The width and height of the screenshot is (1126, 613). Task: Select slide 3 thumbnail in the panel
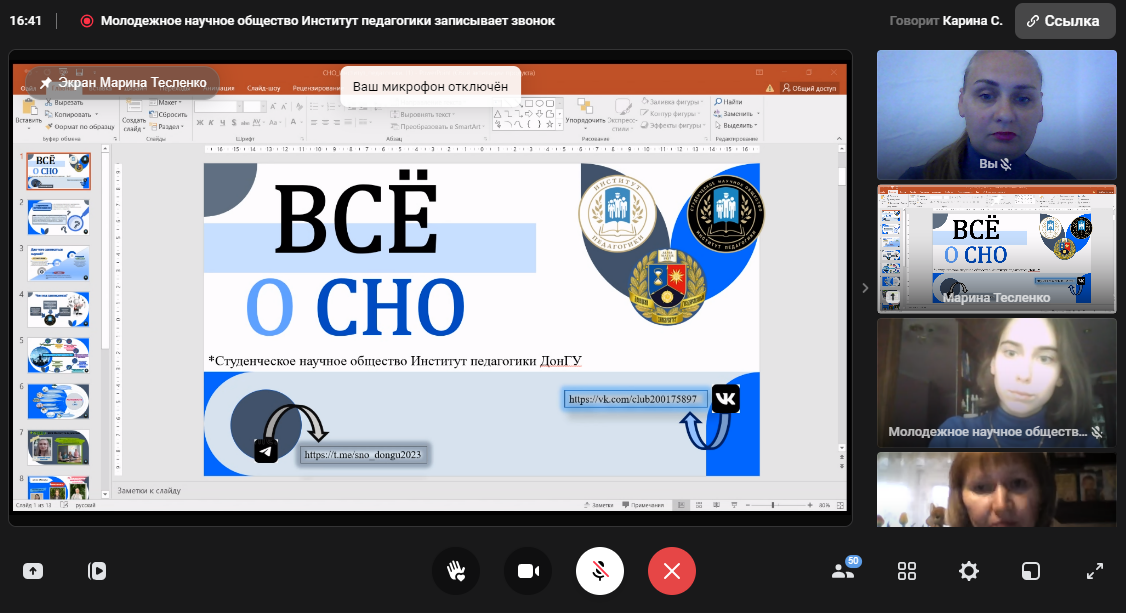coord(58,263)
